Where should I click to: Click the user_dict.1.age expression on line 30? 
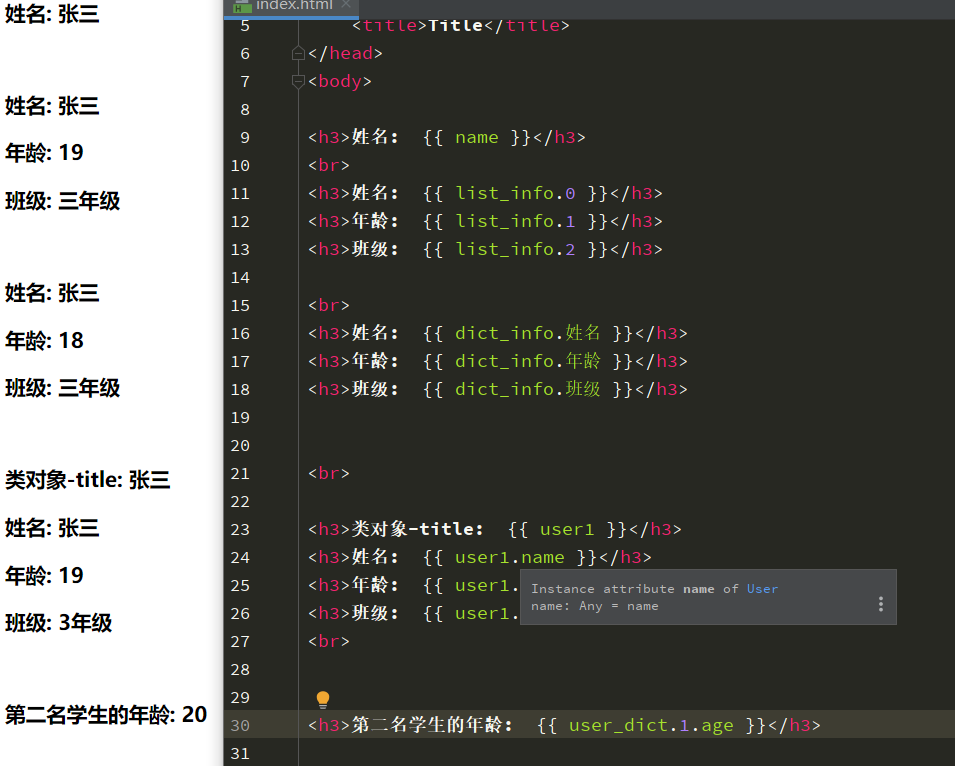pyautogui.click(x=654, y=725)
